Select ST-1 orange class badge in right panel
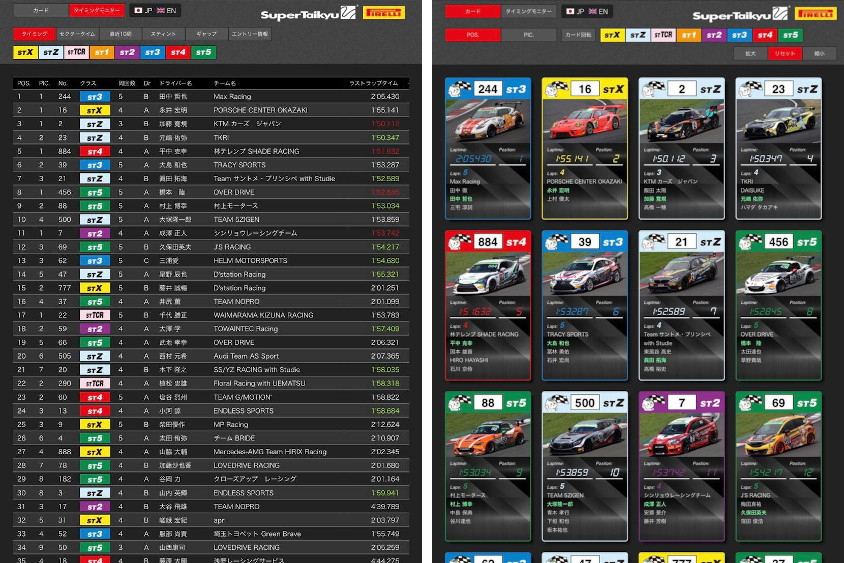 click(687, 34)
